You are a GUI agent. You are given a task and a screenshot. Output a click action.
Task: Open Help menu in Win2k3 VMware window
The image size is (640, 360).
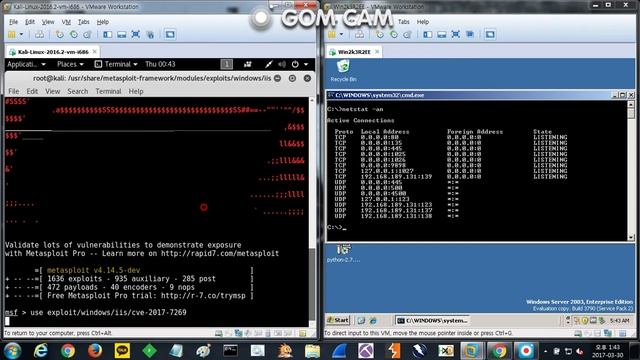click(422, 22)
